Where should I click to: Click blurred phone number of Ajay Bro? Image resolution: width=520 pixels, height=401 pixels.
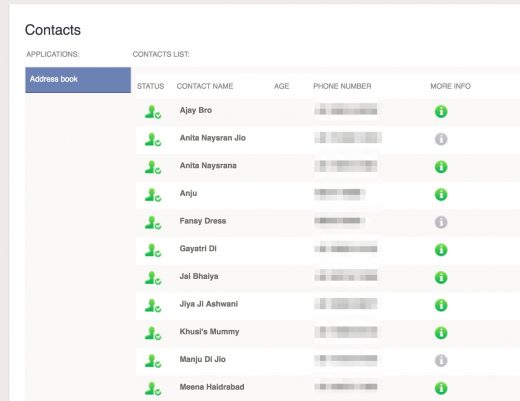pos(346,109)
